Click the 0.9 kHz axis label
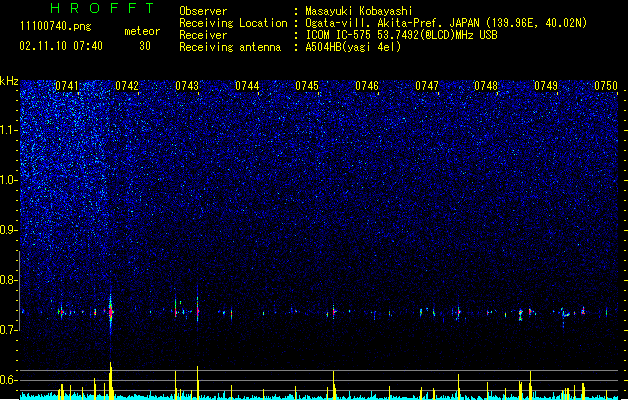 click(9, 230)
